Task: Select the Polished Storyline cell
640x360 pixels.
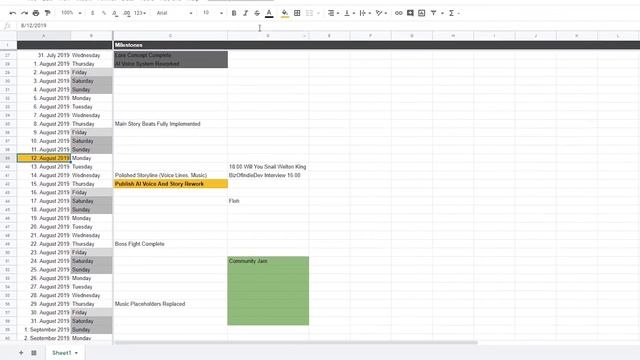Action: tap(170, 175)
